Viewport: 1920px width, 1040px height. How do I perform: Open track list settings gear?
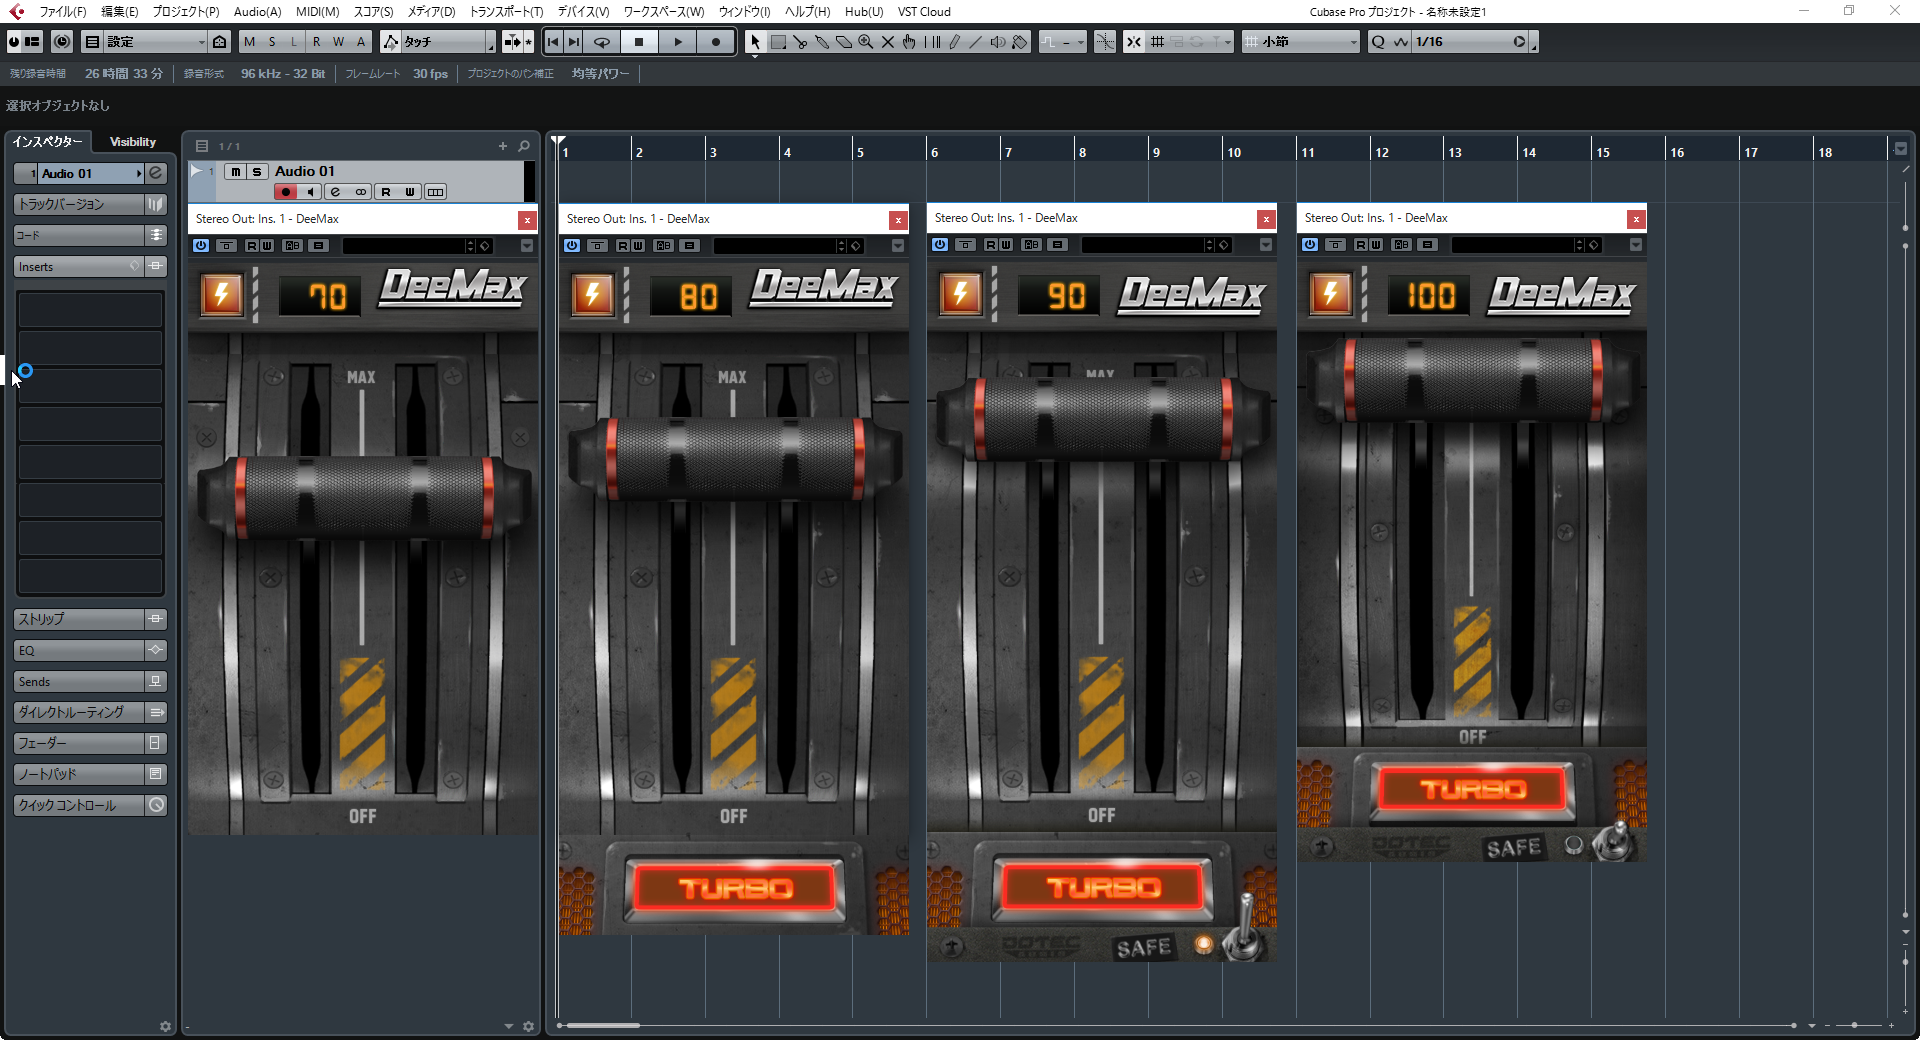[x=529, y=1026]
